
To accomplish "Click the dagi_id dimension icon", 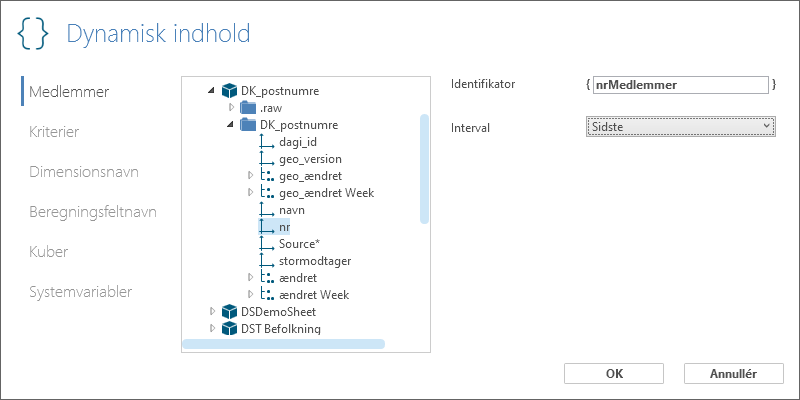I will [x=267, y=142].
